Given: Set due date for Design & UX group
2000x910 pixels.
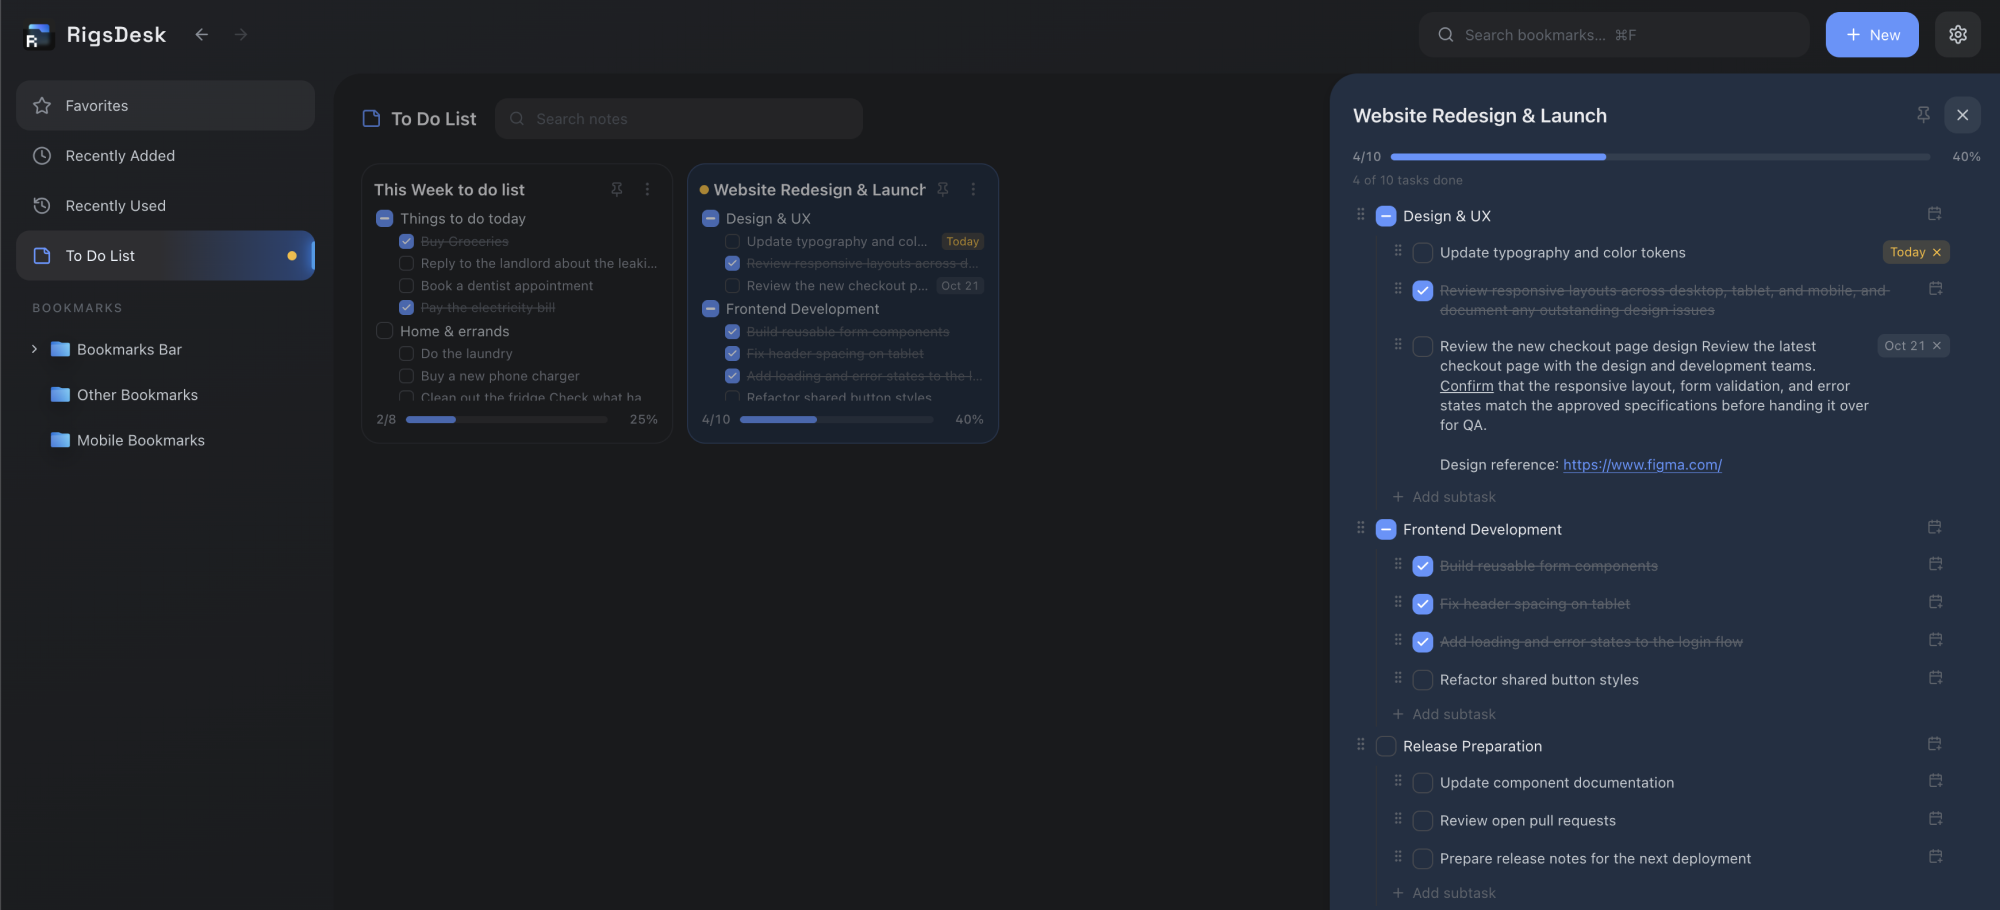Looking at the screenshot, I should (1935, 214).
